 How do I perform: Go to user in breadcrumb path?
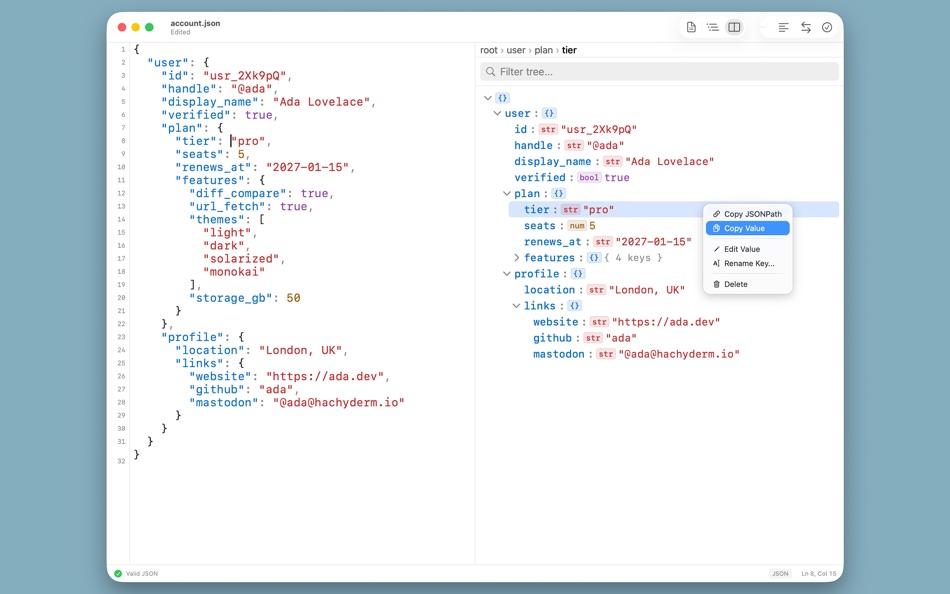(516, 50)
